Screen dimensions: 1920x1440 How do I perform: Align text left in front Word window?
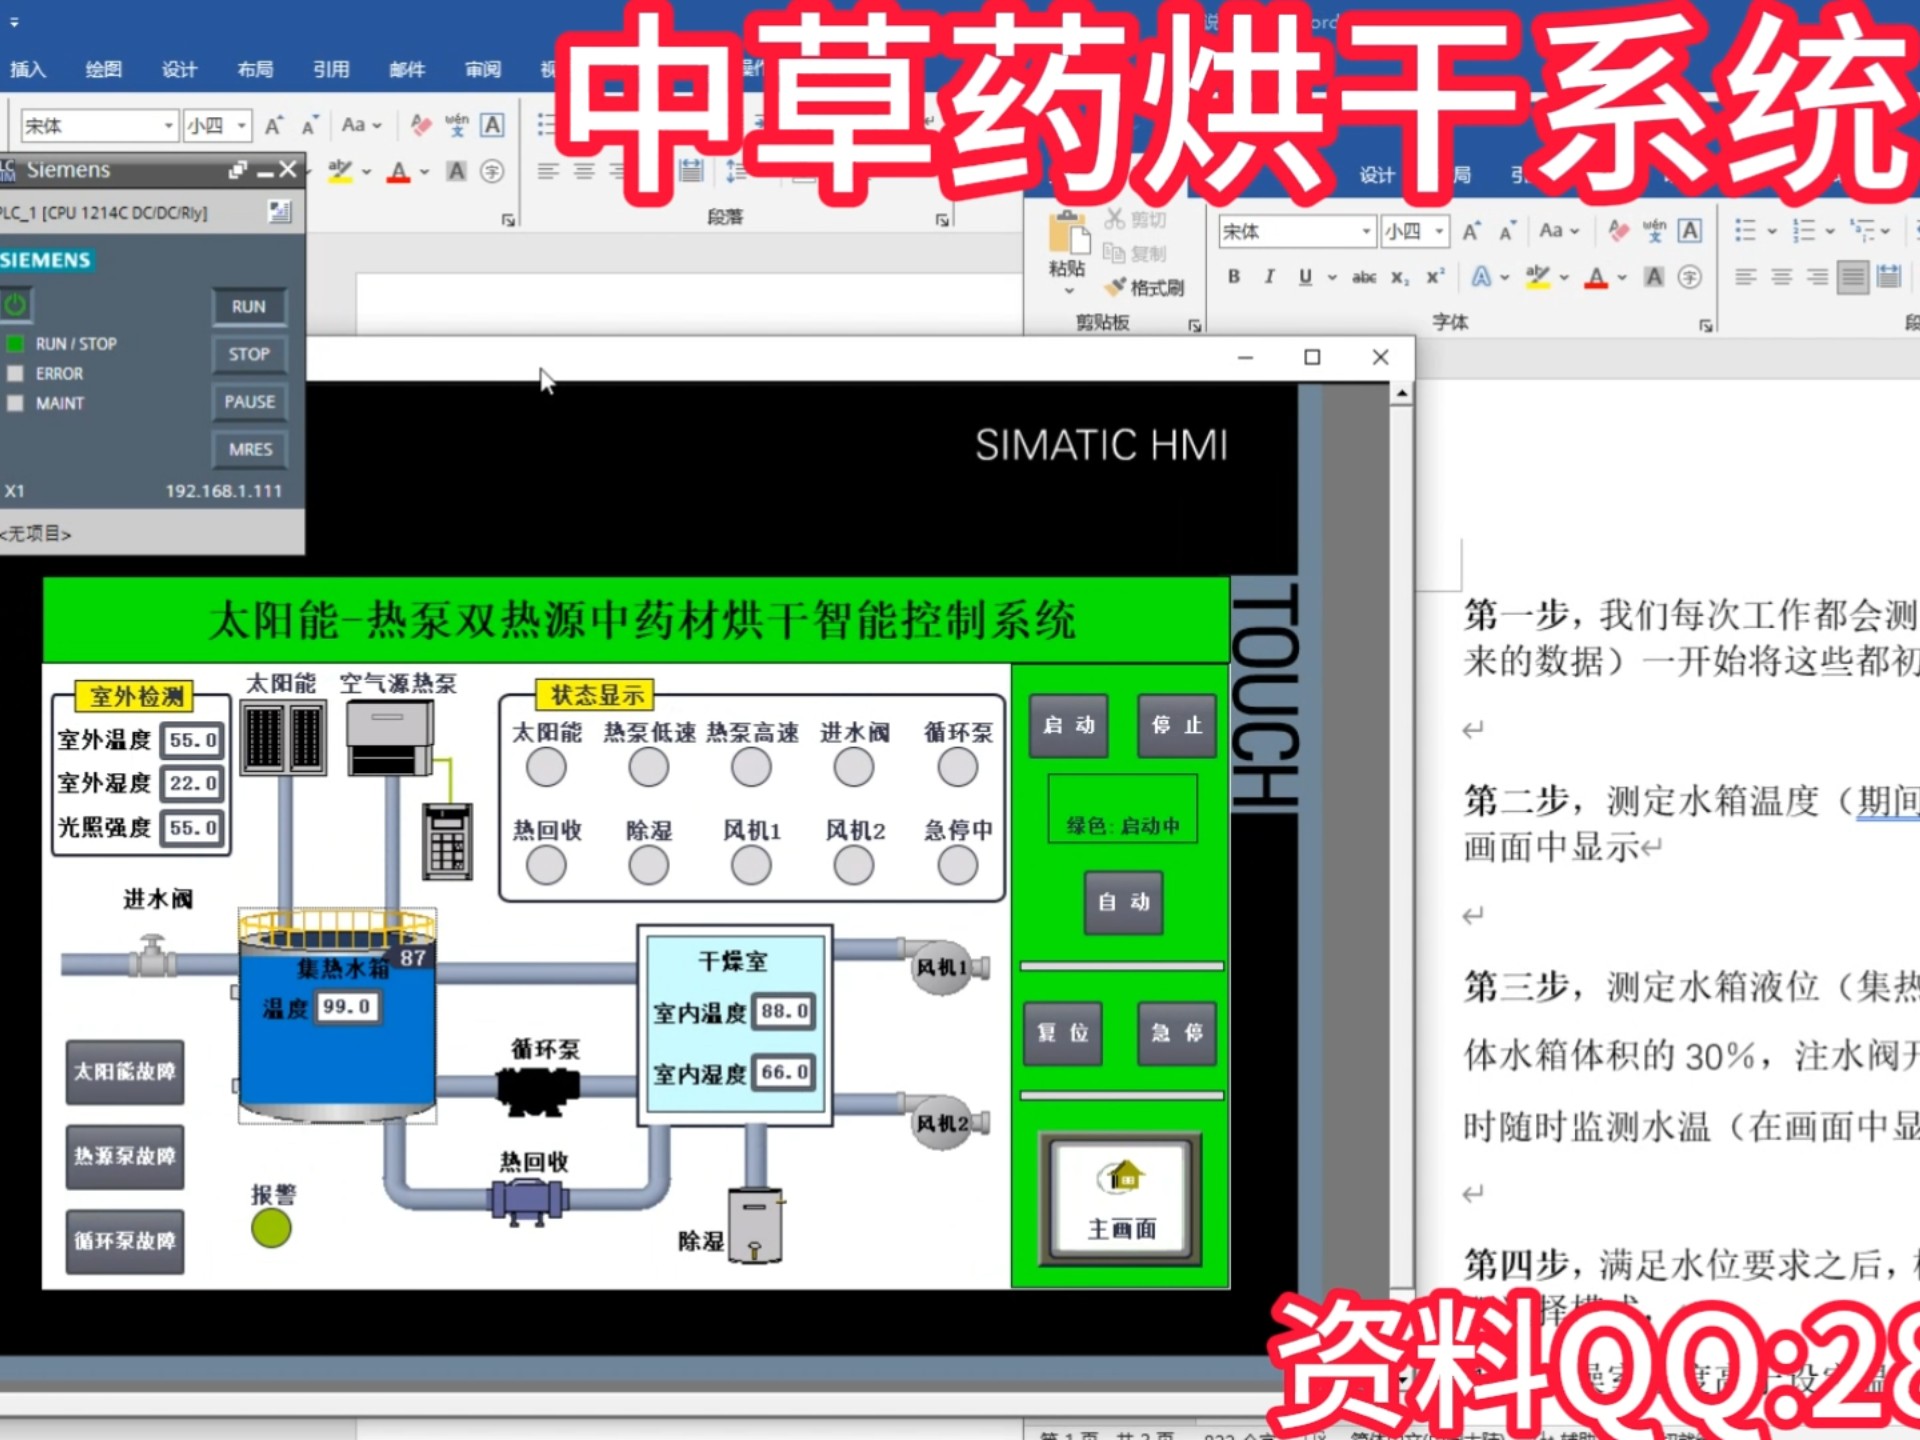(1746, 277)
